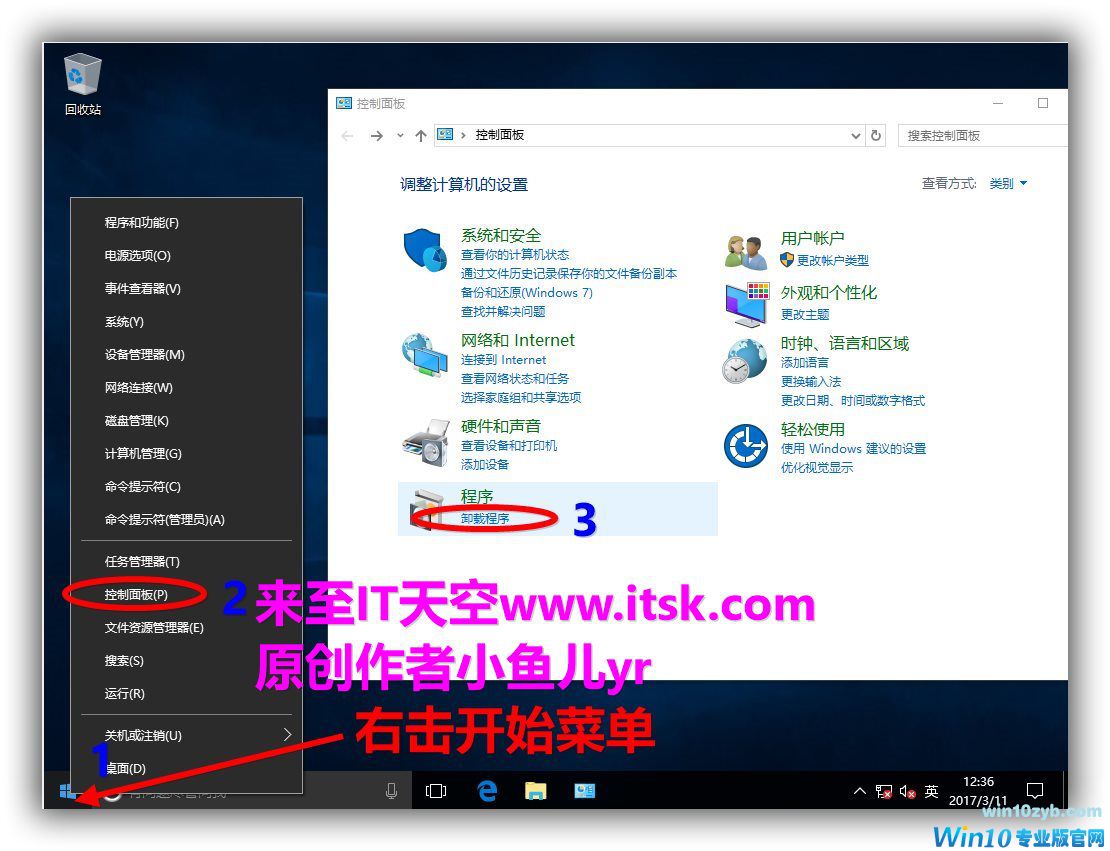Refresh the Control Panel address bar

coord(876,135)
